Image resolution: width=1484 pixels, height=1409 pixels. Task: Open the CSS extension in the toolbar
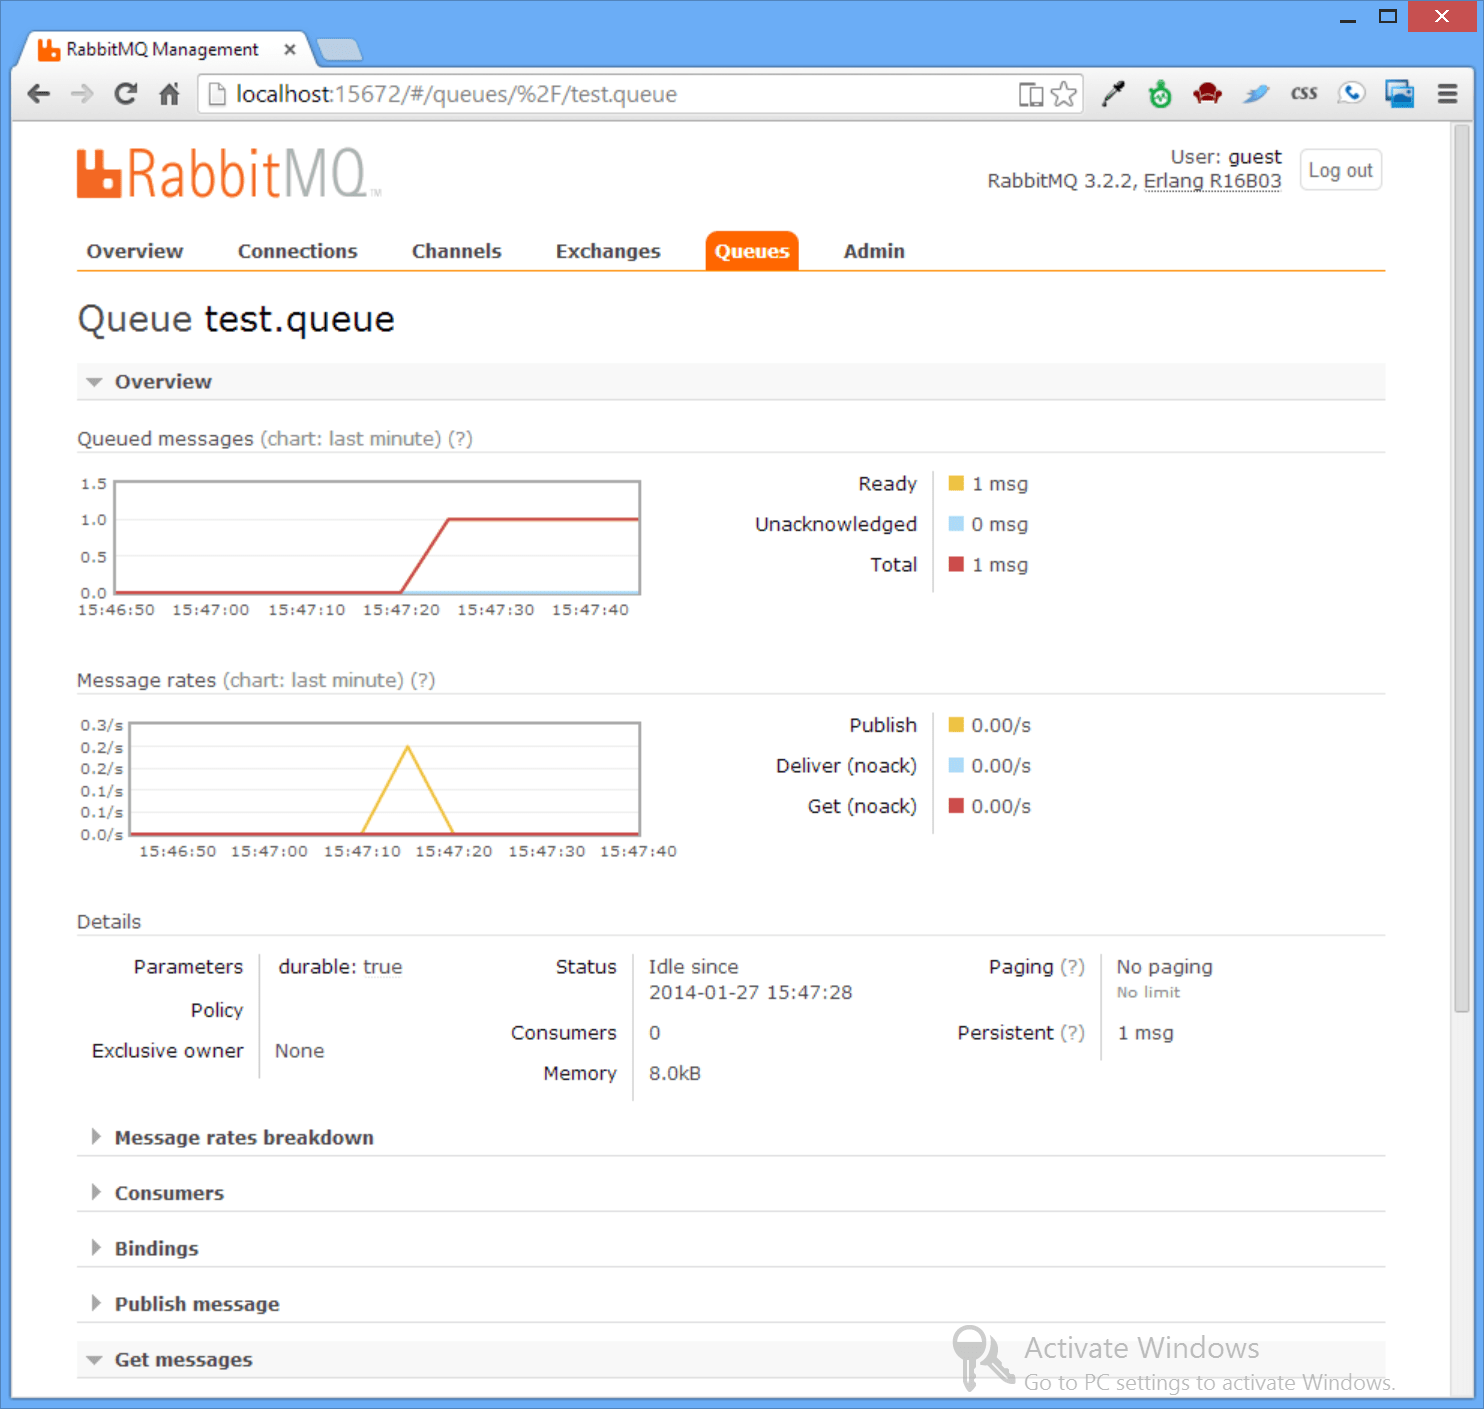(x=1303, y=93)
